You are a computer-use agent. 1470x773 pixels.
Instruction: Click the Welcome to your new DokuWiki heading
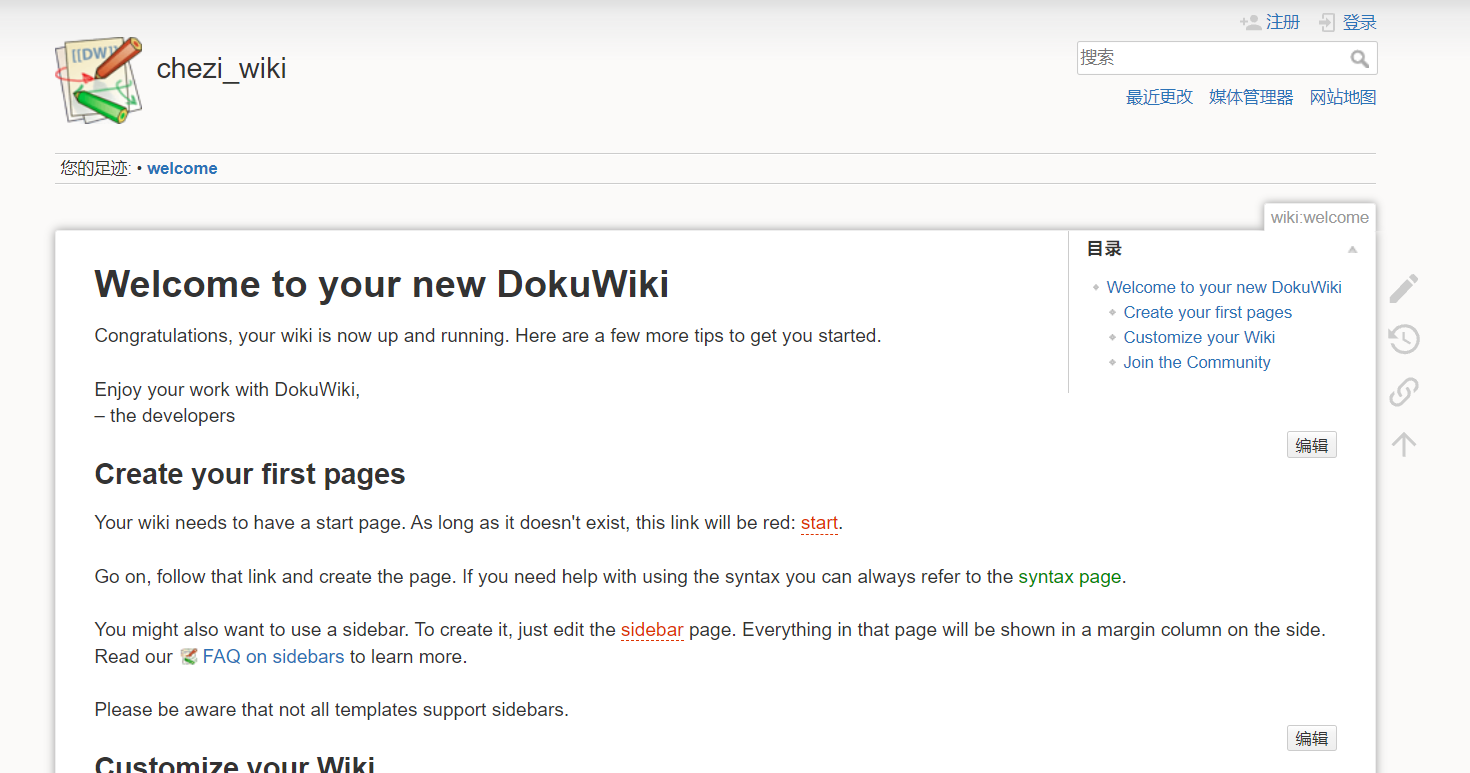click(382, 284)
